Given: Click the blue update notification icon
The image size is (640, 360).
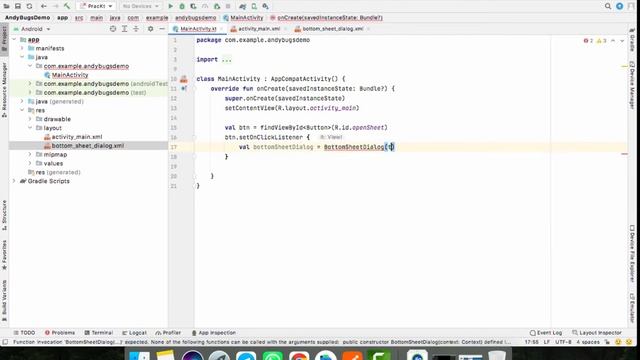Looking at the screenshot, I should click(620, 6).
